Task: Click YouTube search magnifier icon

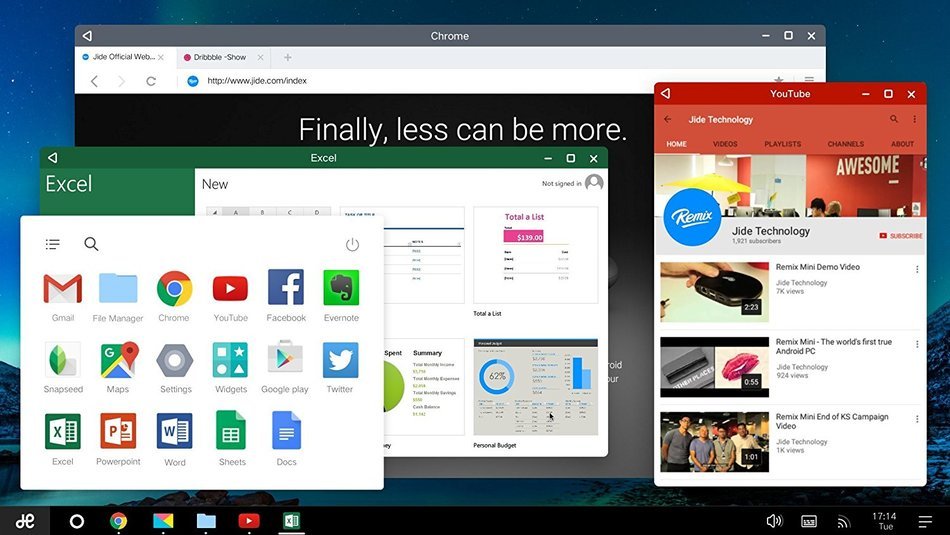Action: pos(894,119)
